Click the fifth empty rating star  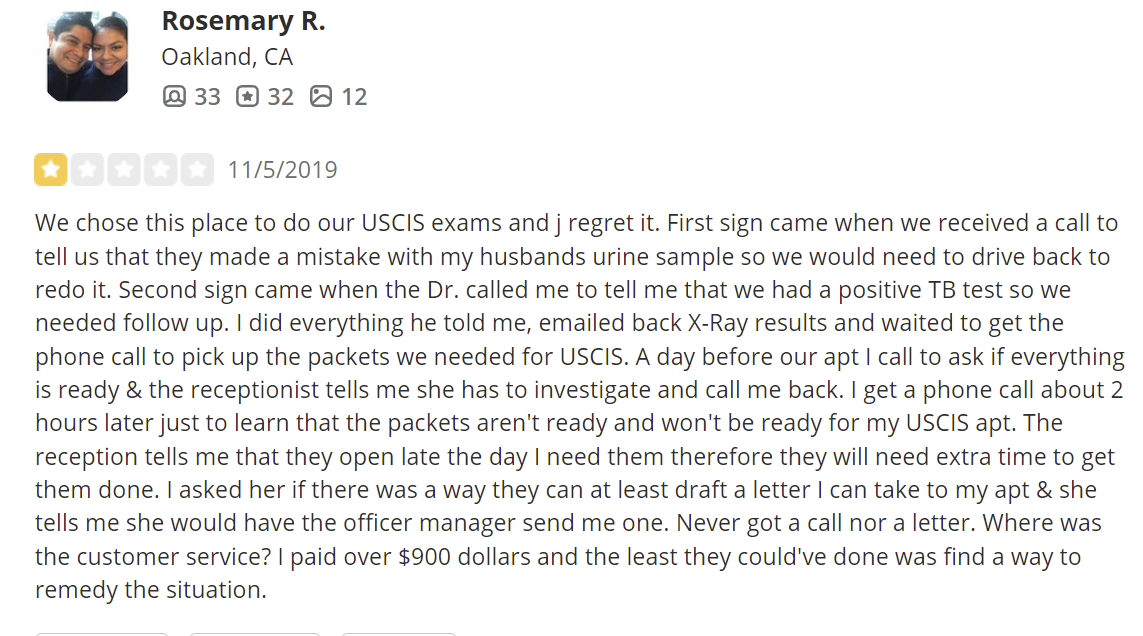point(197,169)
